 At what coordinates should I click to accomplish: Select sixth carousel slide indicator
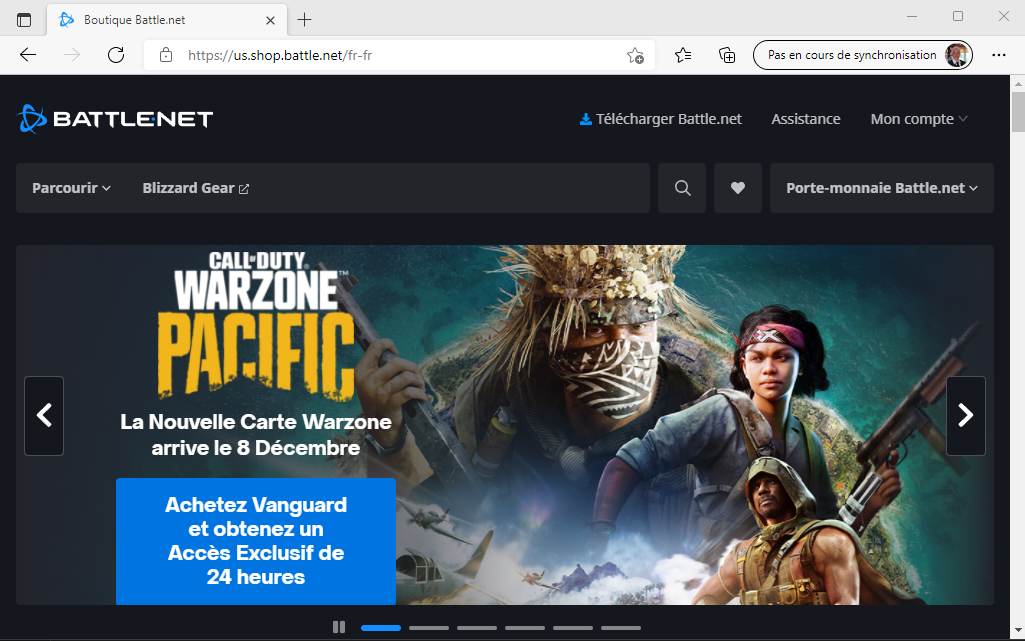pos(621,628)
